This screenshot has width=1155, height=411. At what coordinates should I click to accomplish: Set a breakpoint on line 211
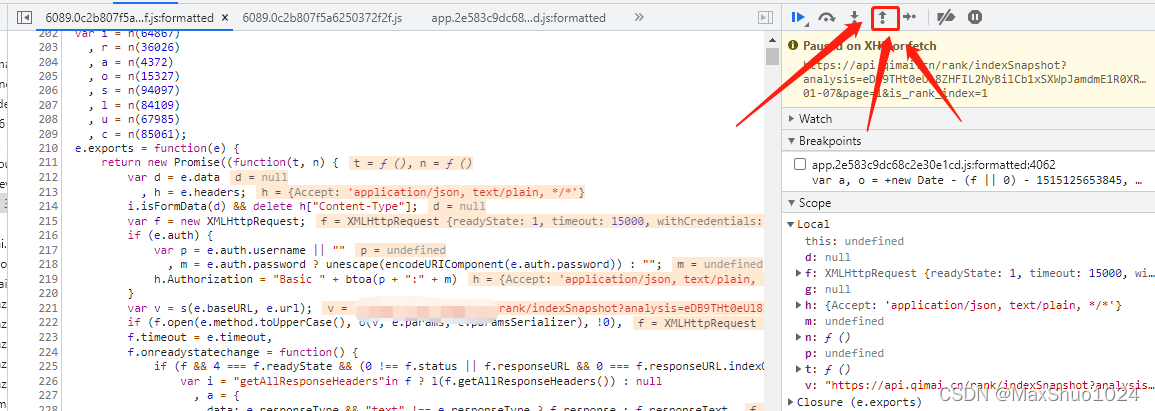49,162
